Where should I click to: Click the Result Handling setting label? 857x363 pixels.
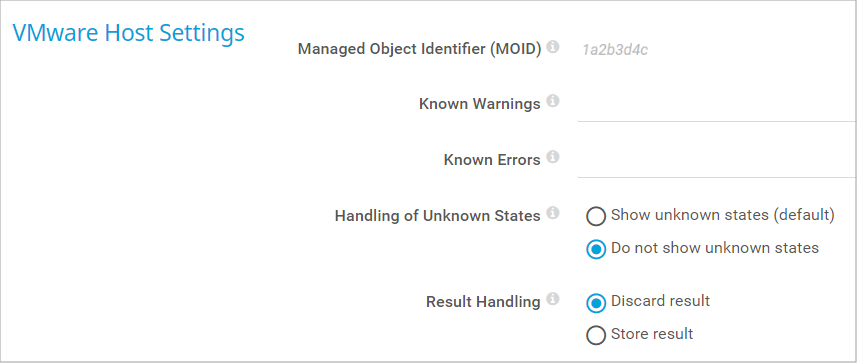click(483, 301)
